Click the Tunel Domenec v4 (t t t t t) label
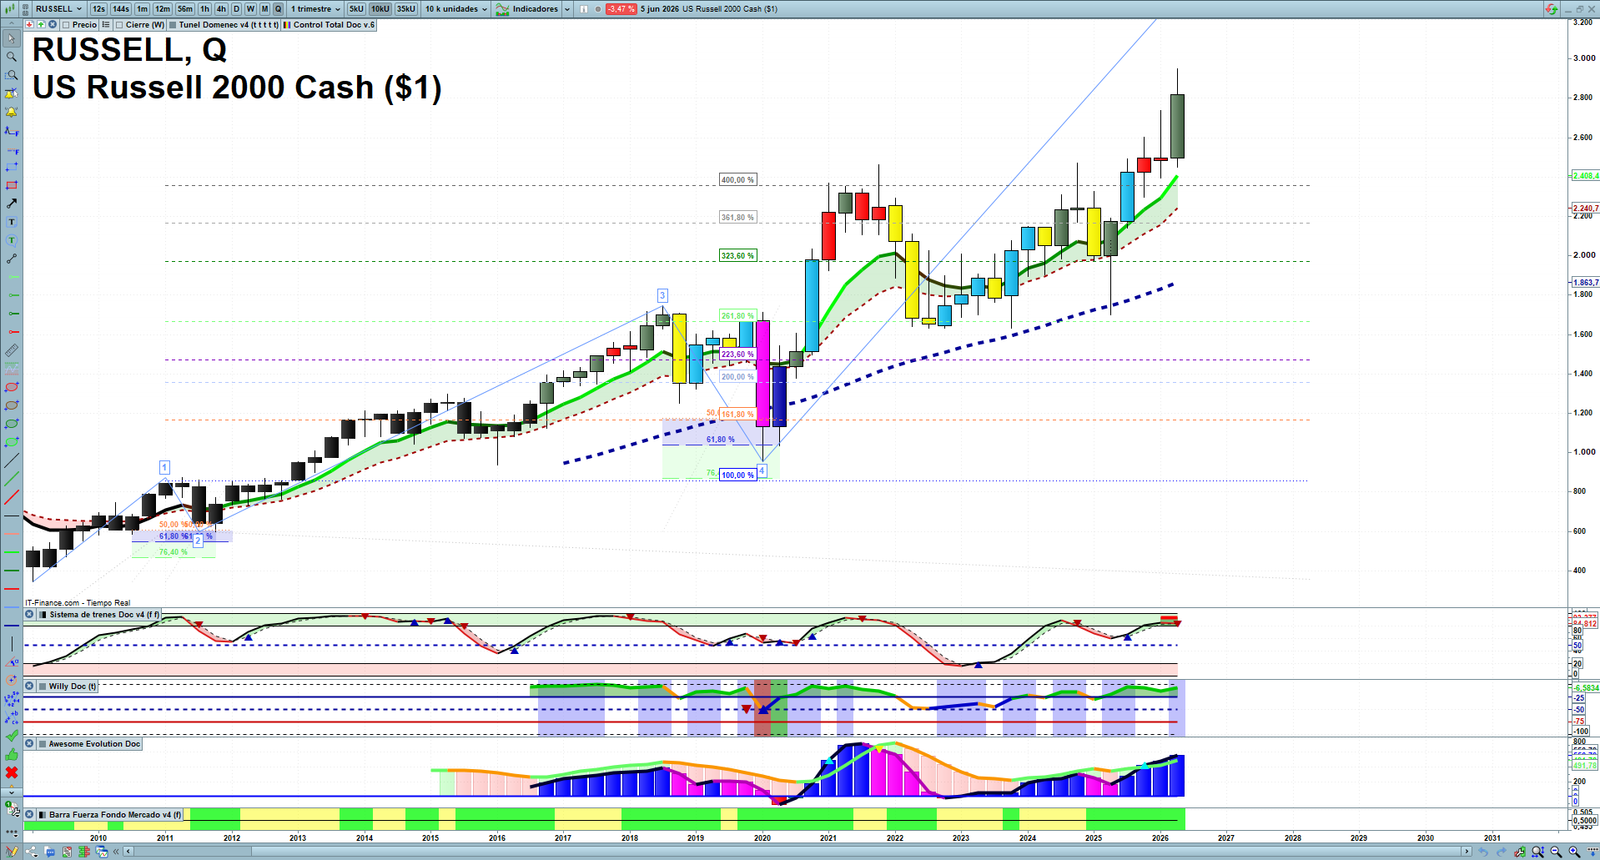Image resolution: width=1600 pixels, height=860 pixels. pyautogui.click(x=229, y=24)
